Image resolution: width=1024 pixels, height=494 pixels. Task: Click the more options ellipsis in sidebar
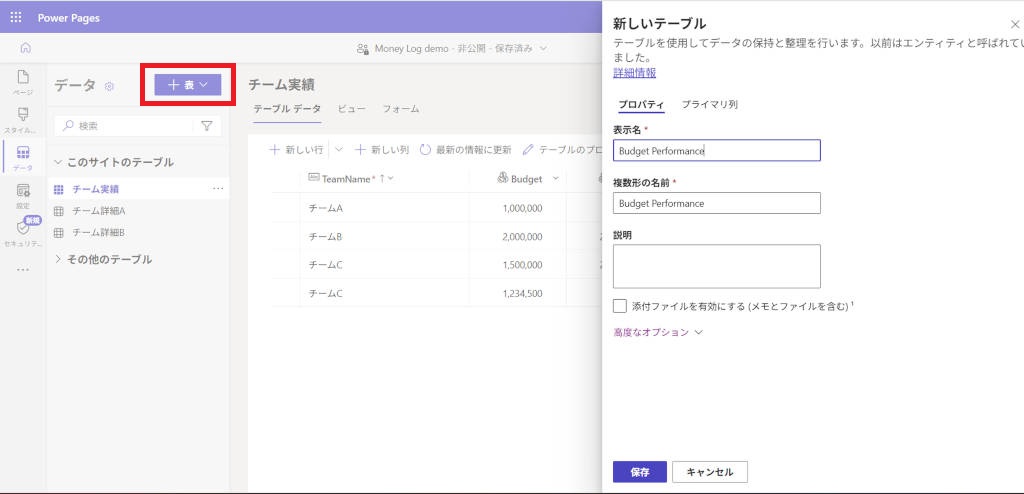23,269
